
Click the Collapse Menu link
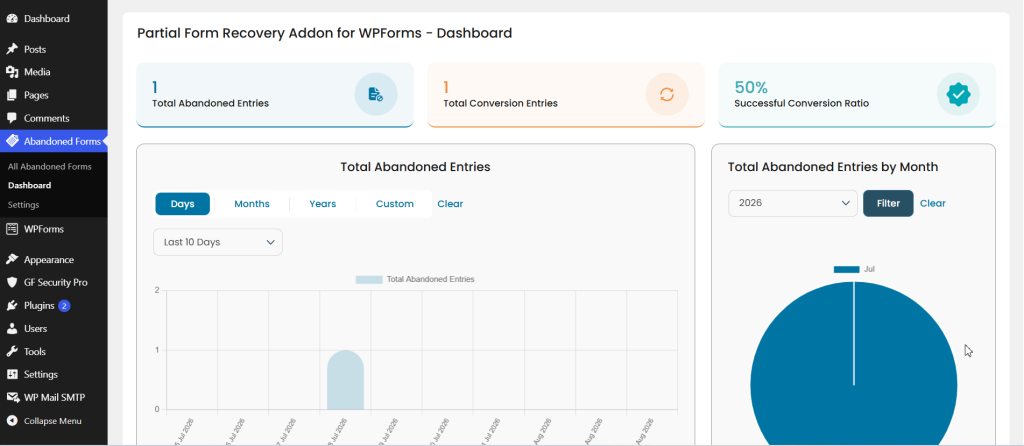pos(54,421)
